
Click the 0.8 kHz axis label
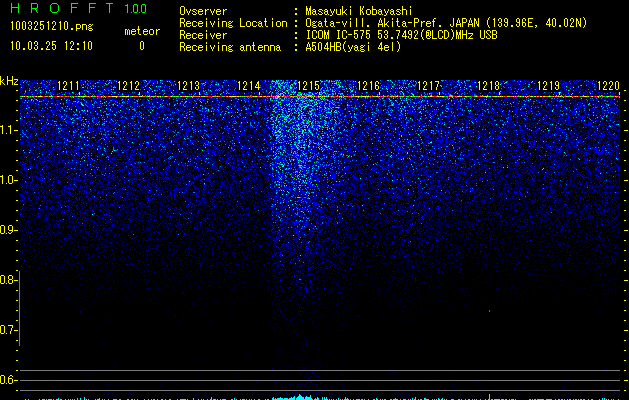(8, 280)
